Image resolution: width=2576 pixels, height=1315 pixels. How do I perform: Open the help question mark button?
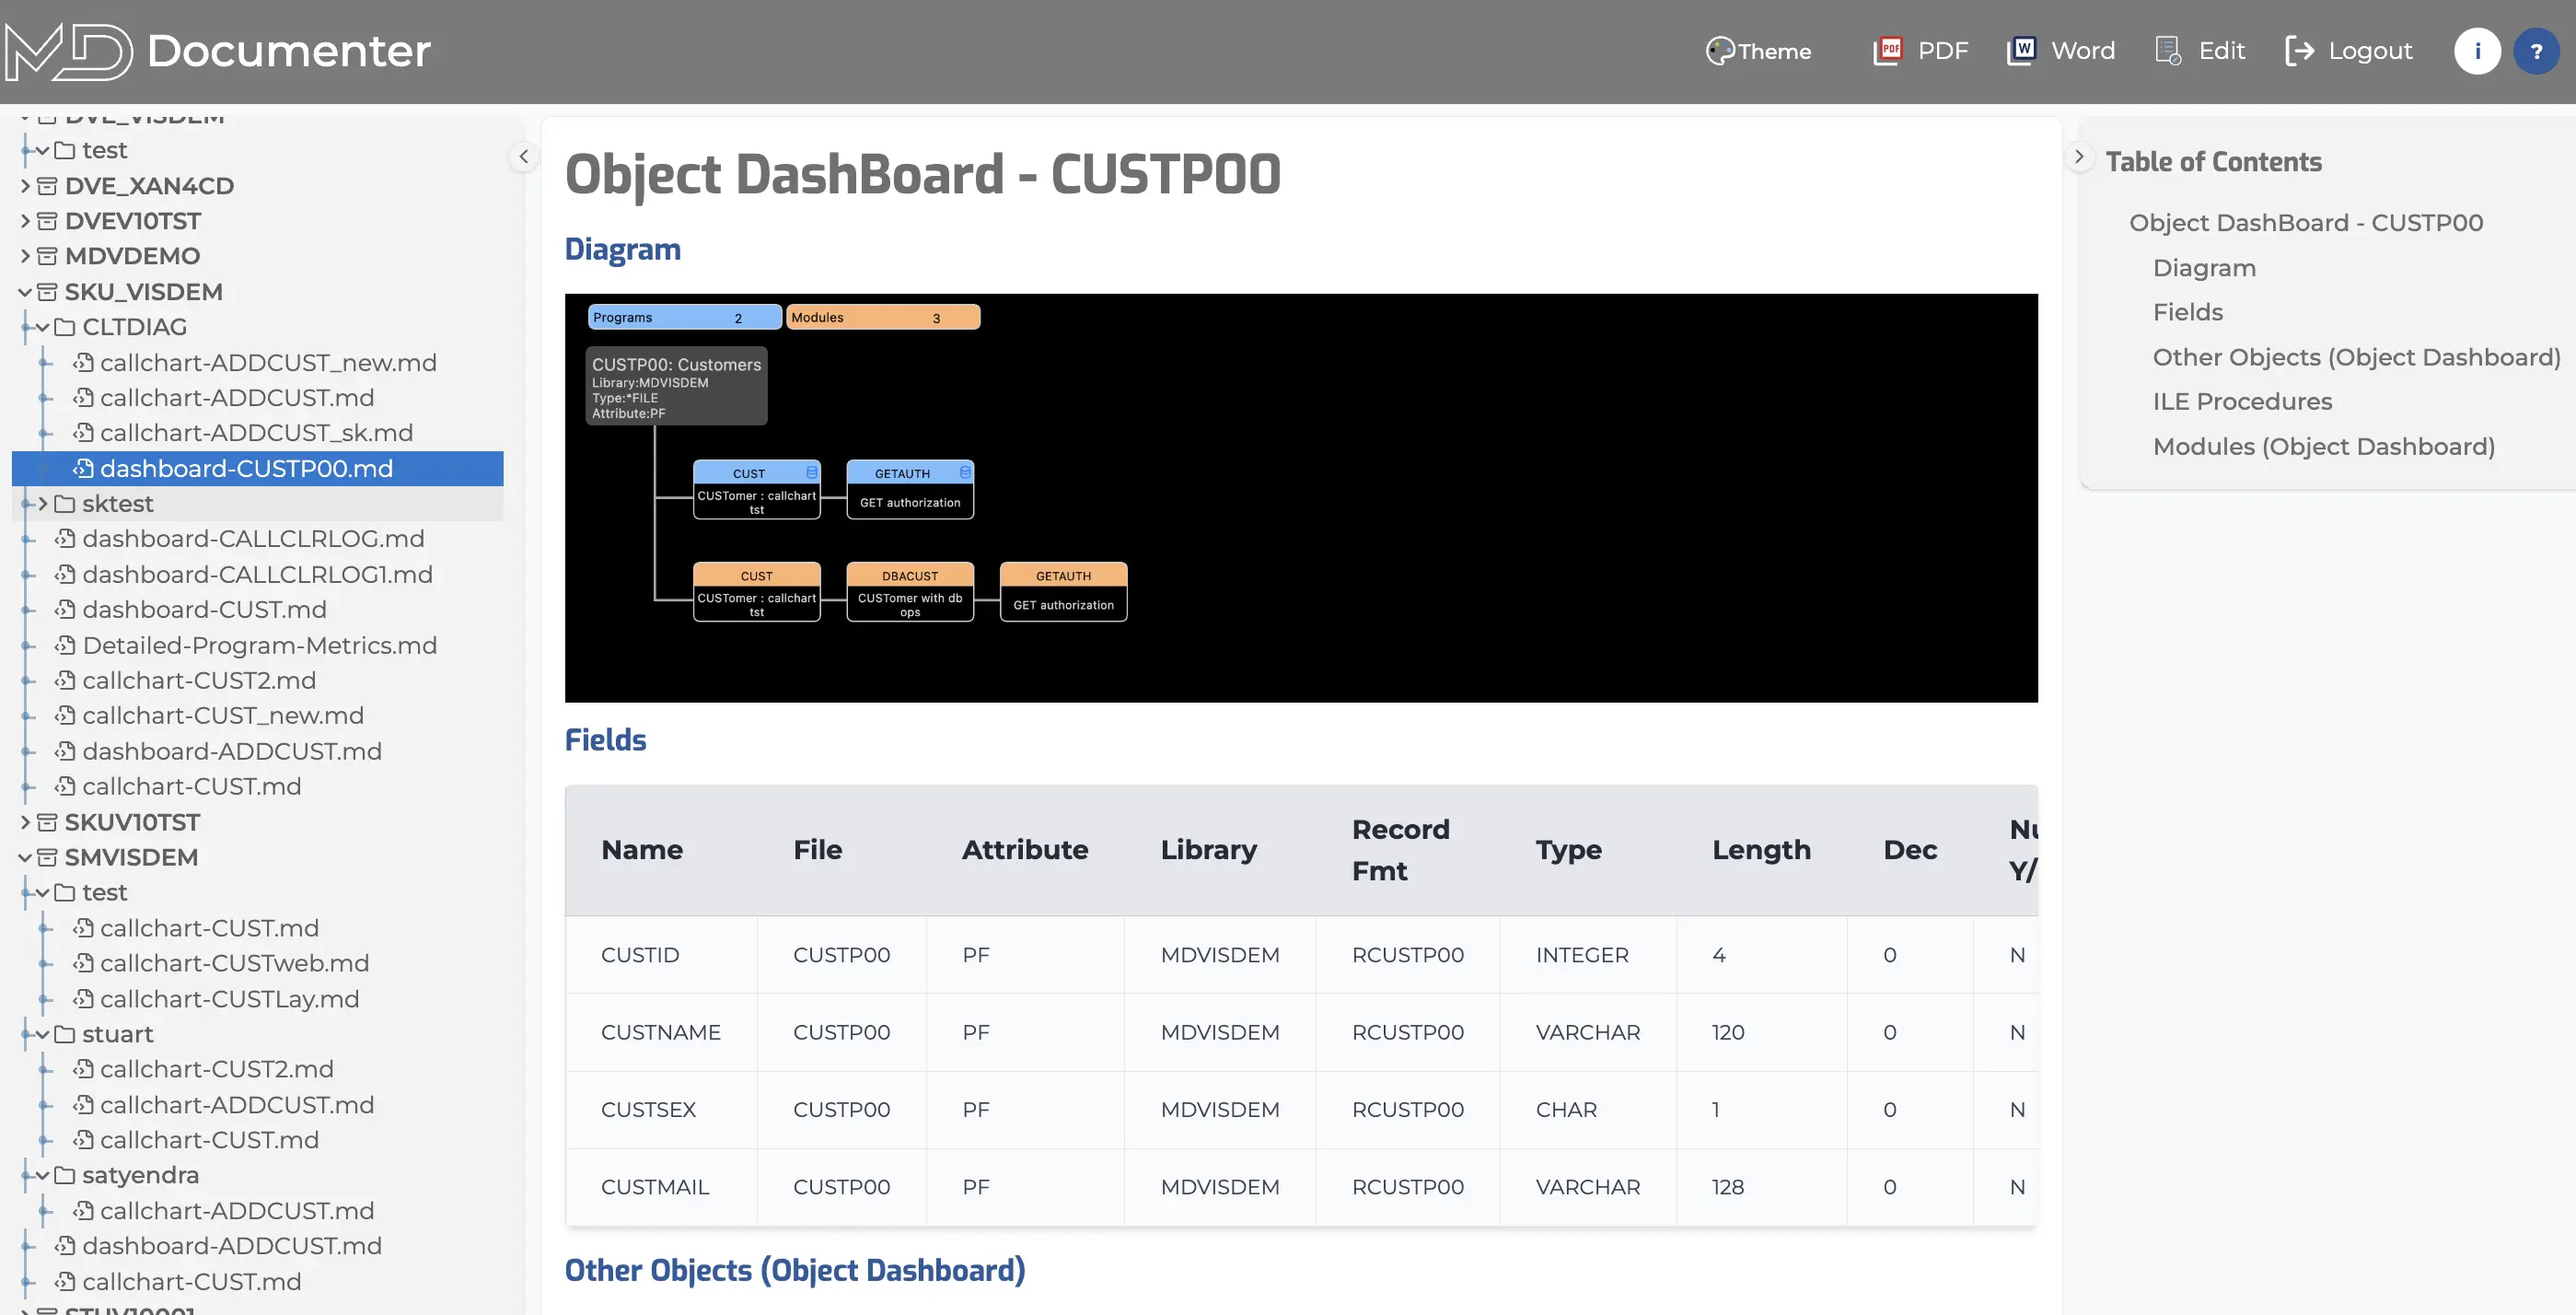(2536, 51)
